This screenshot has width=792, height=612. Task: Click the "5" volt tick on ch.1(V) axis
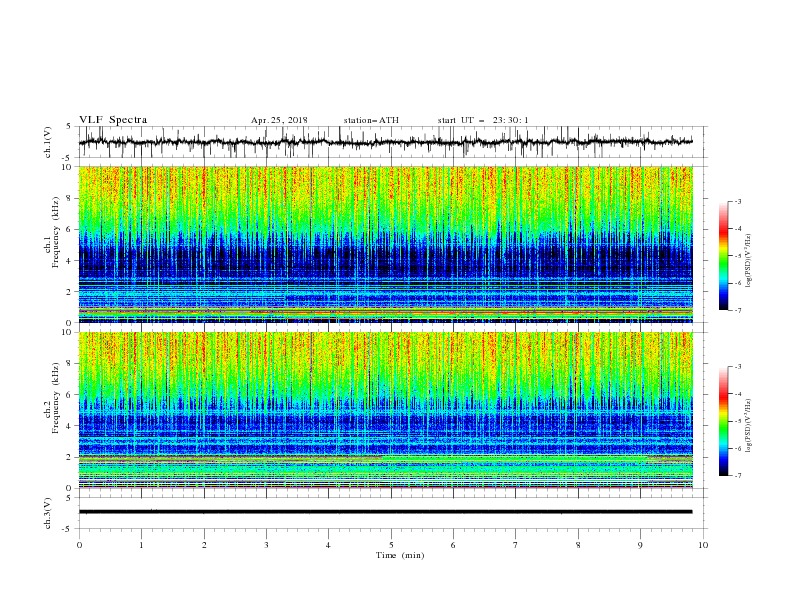tap(70, 127)
